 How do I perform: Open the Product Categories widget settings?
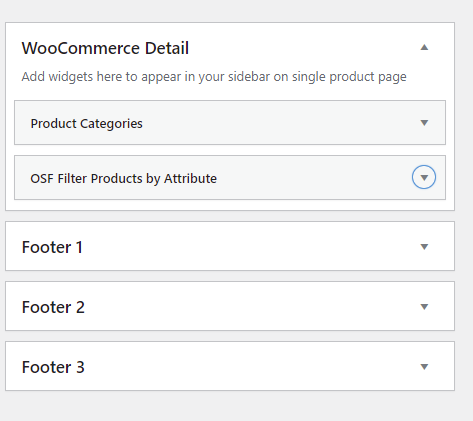click(x=230, y=123)
